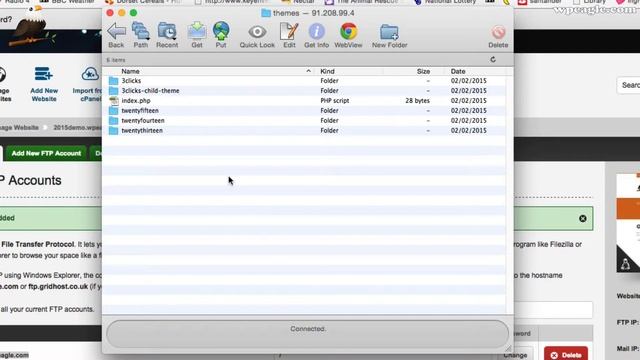Focus the Search field in browser page

[x=629, y=85]
